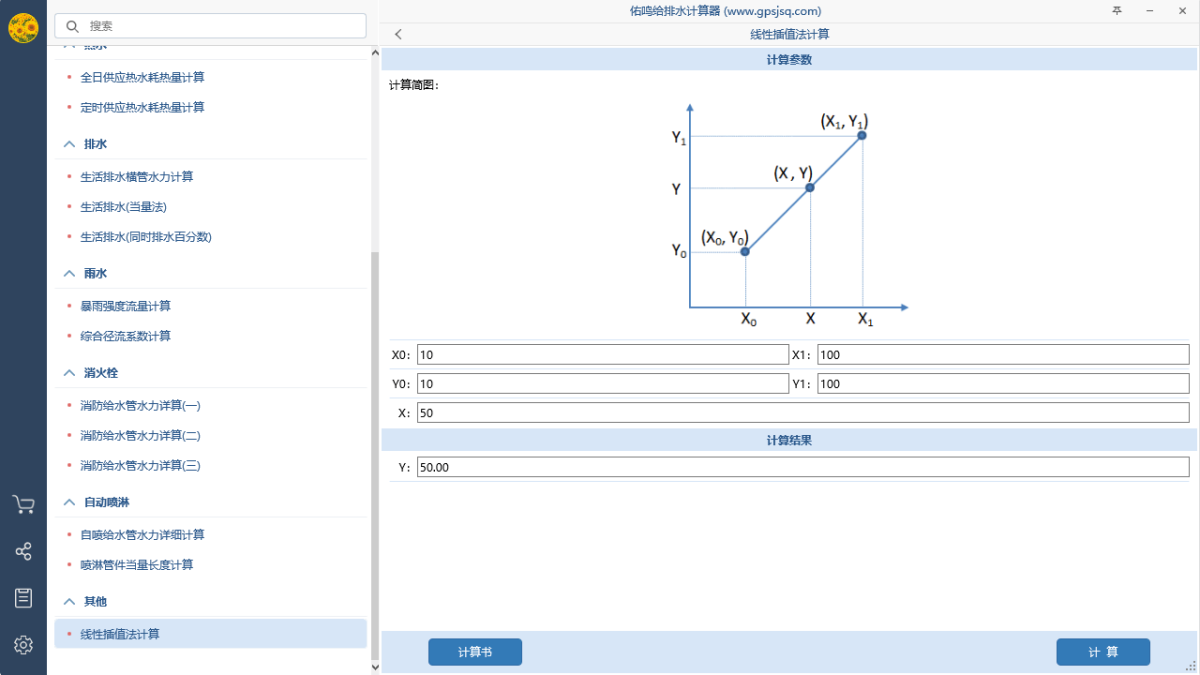Click the X0 input field

pyautogui.click(x=603, y=354)
